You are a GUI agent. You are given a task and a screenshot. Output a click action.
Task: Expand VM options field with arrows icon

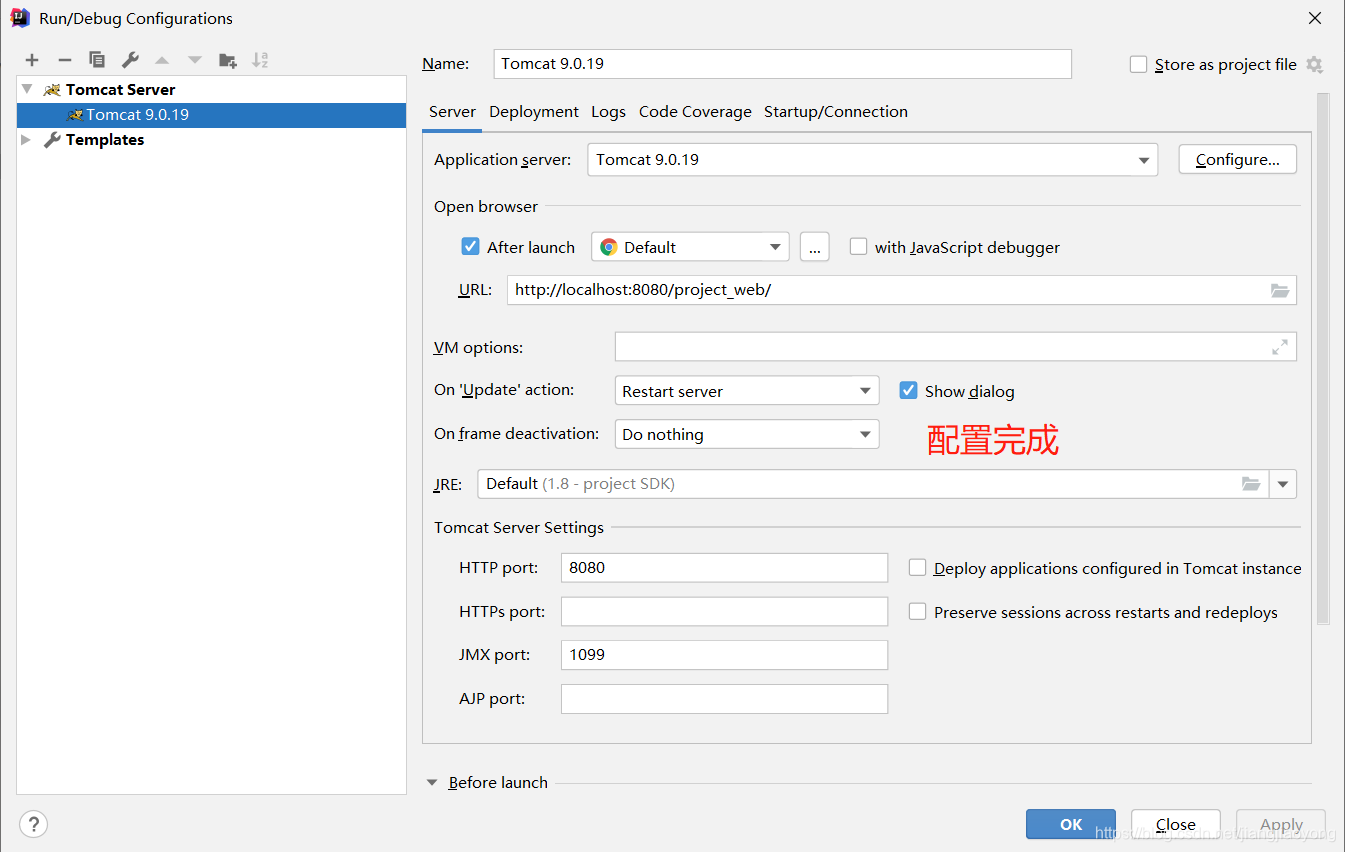(1280, 347)
